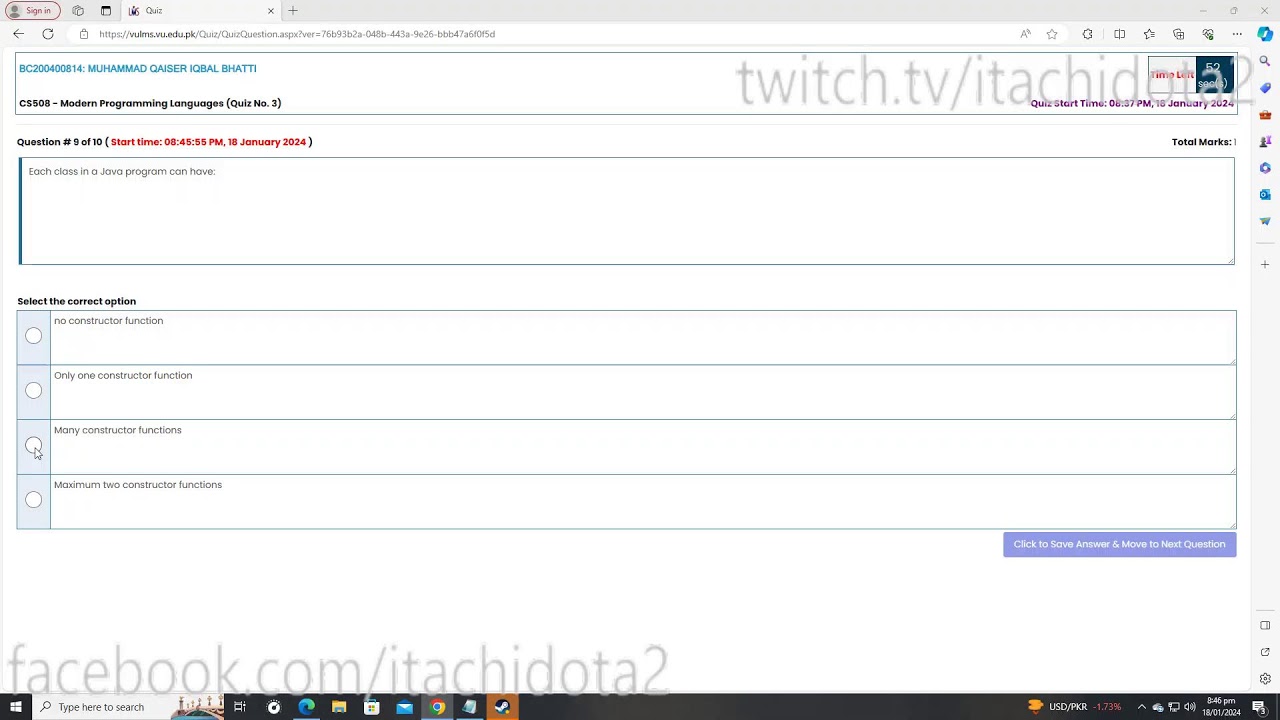Viewport: 1280px width, 720px height.
Task: Open volume control in system tray
Action: pyautogui.click(x=1190, y=707)
